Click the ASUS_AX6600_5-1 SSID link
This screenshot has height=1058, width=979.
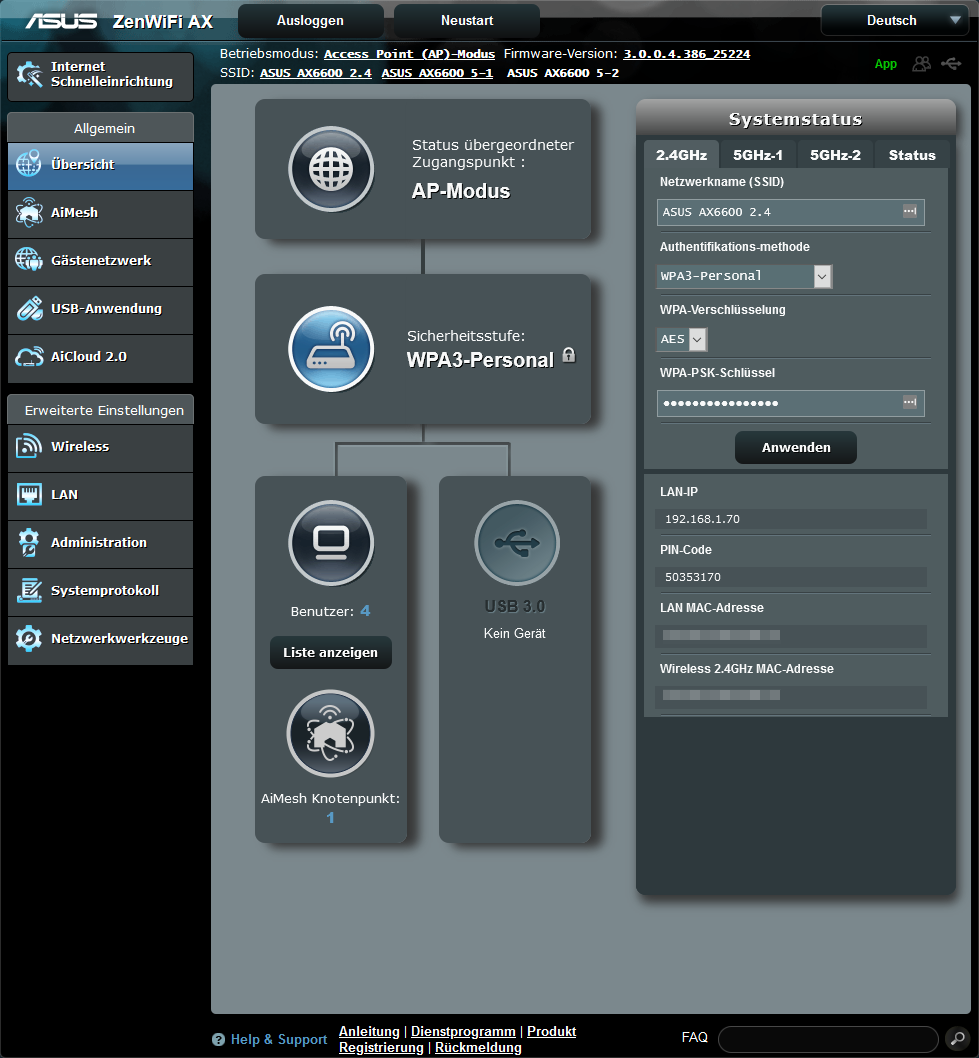[x=437, y=73]
